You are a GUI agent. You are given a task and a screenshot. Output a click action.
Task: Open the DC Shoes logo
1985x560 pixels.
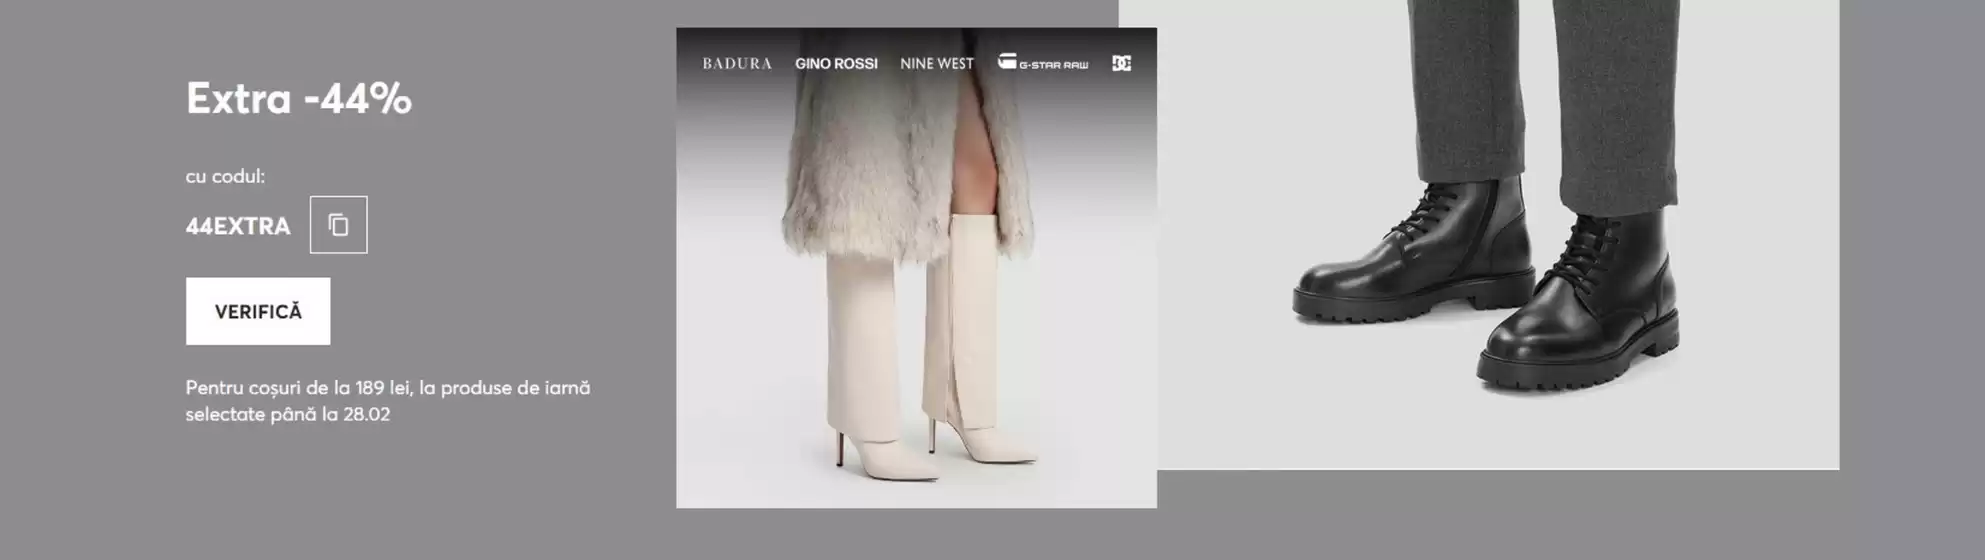(x=1121, y=64)
